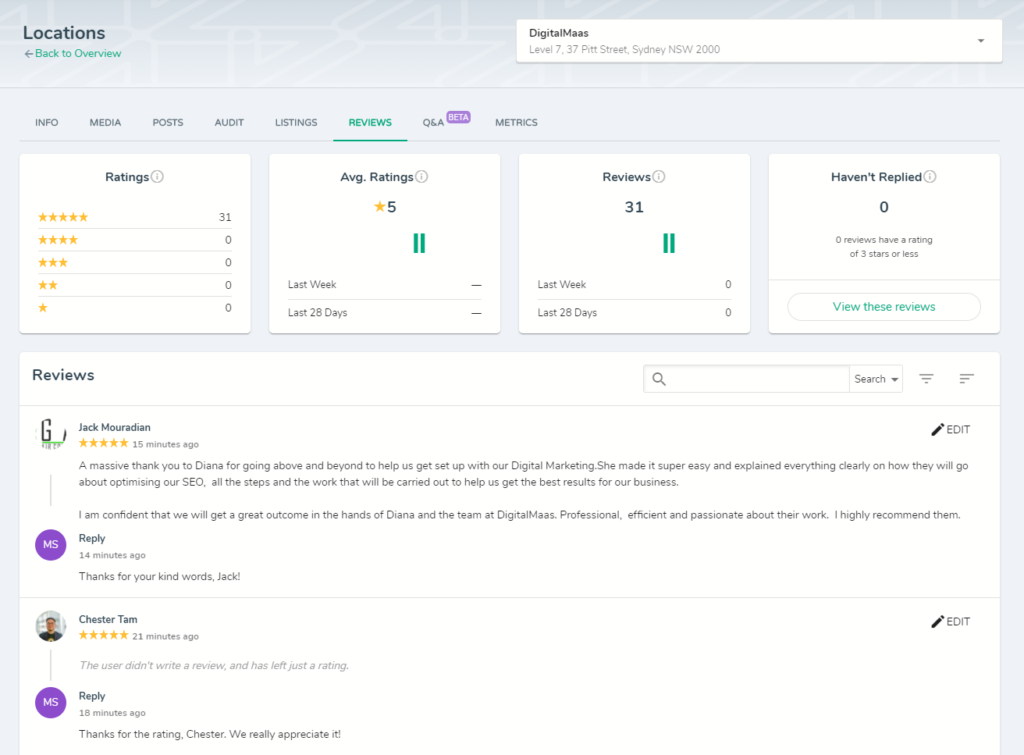This screenshot has height=755, width=1024.
Task: Click the two-star row in Ratings
Action: [x=135, y=285]
